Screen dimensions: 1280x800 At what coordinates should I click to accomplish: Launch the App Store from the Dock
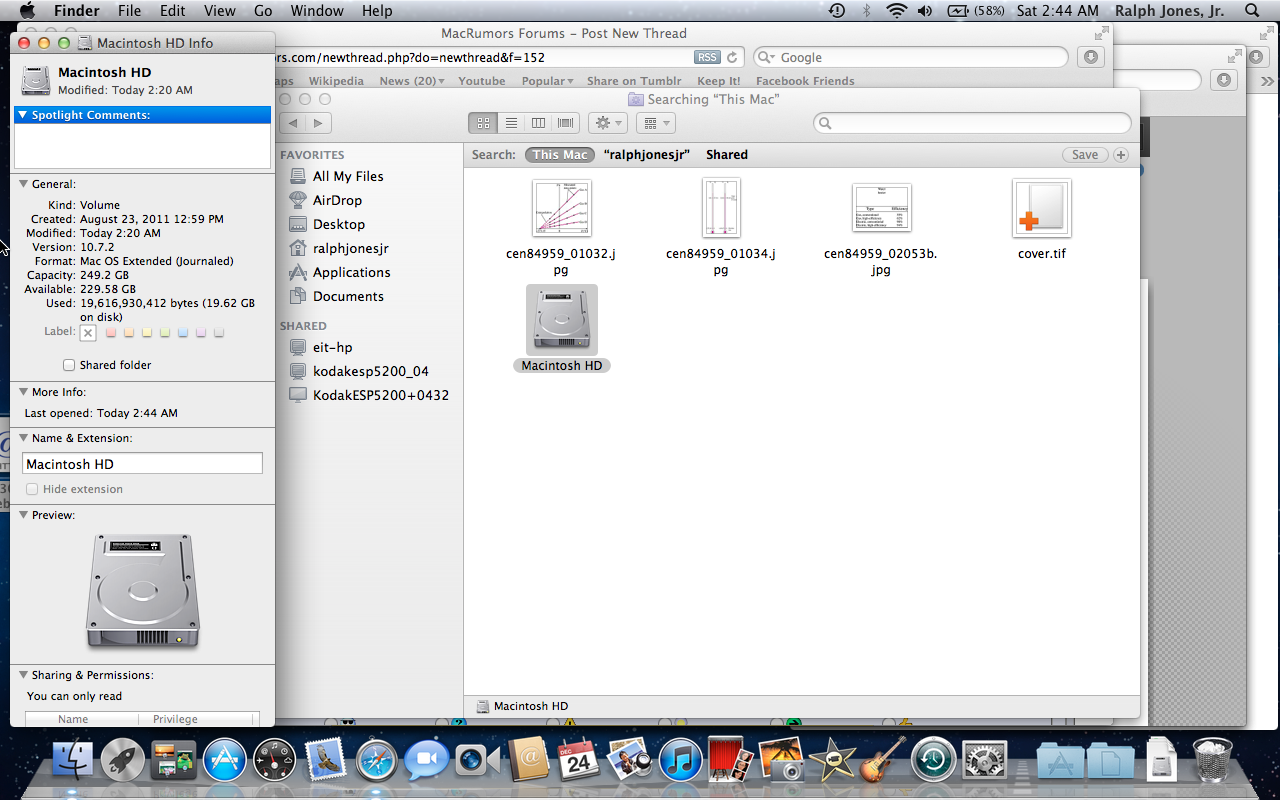coord(224,761)
